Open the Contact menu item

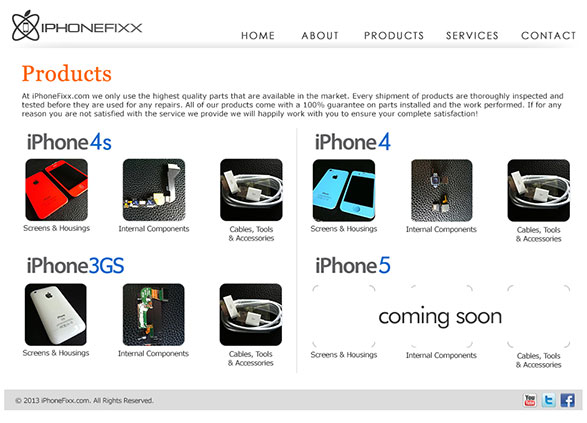coord(548,36)
